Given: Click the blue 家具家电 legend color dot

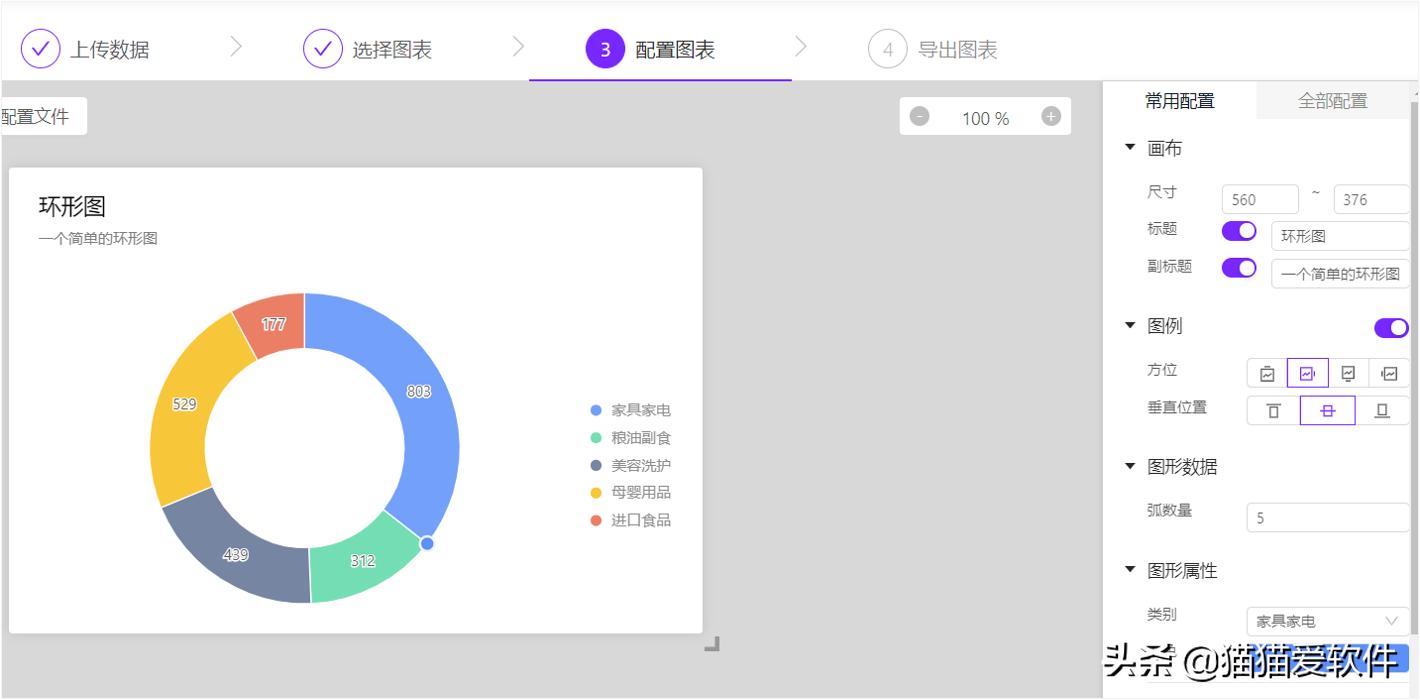Looking at the screenshot, I should pyautogui.click(x=597, y=410).
